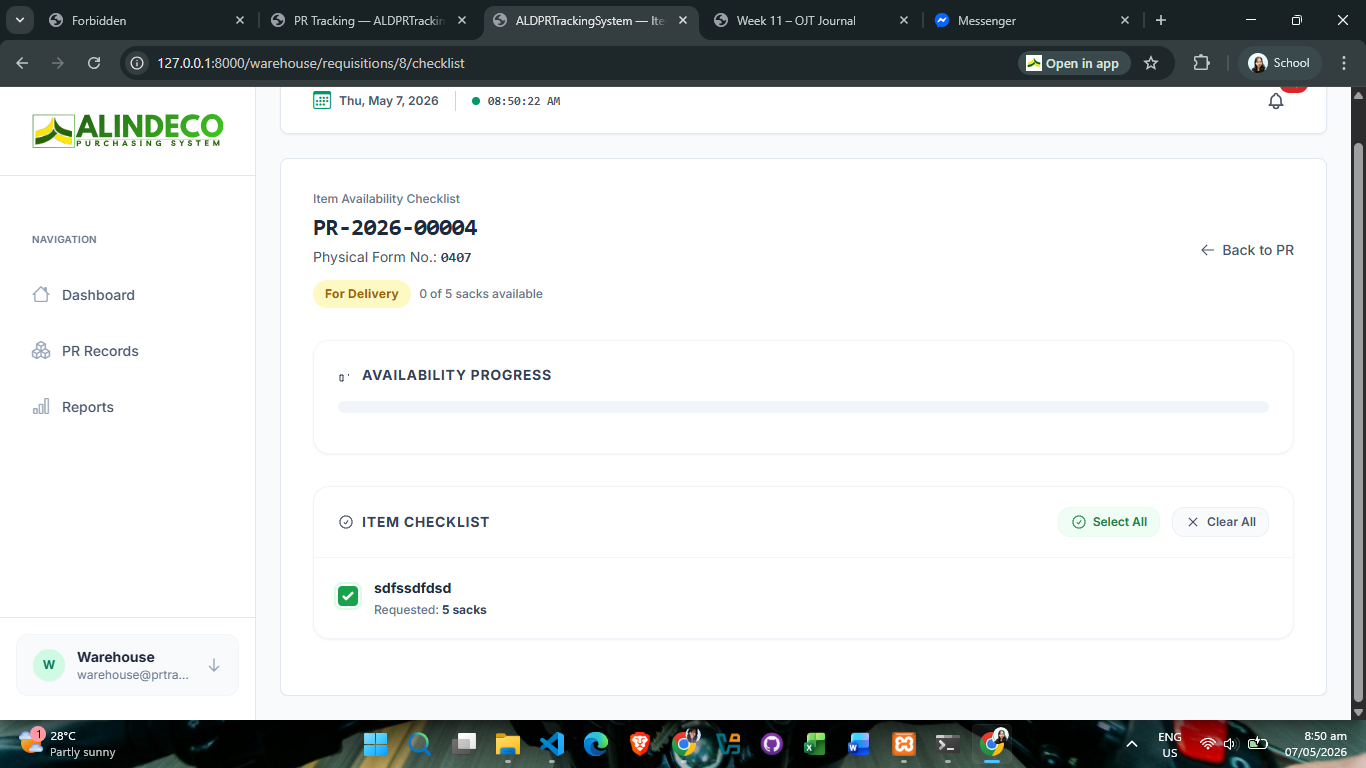The image size is (1366, 768).
Task: Click the Clear All button
Action: [1220, 522]
